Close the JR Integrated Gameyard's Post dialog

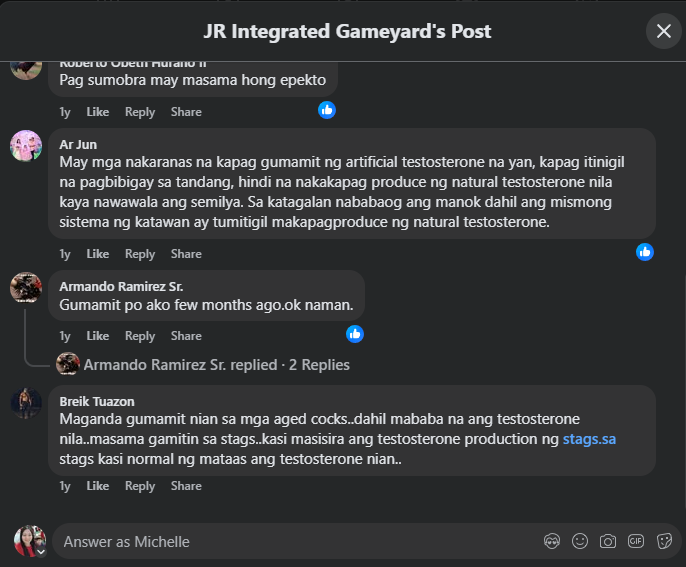pyautogui.click(x=663, y=31)
